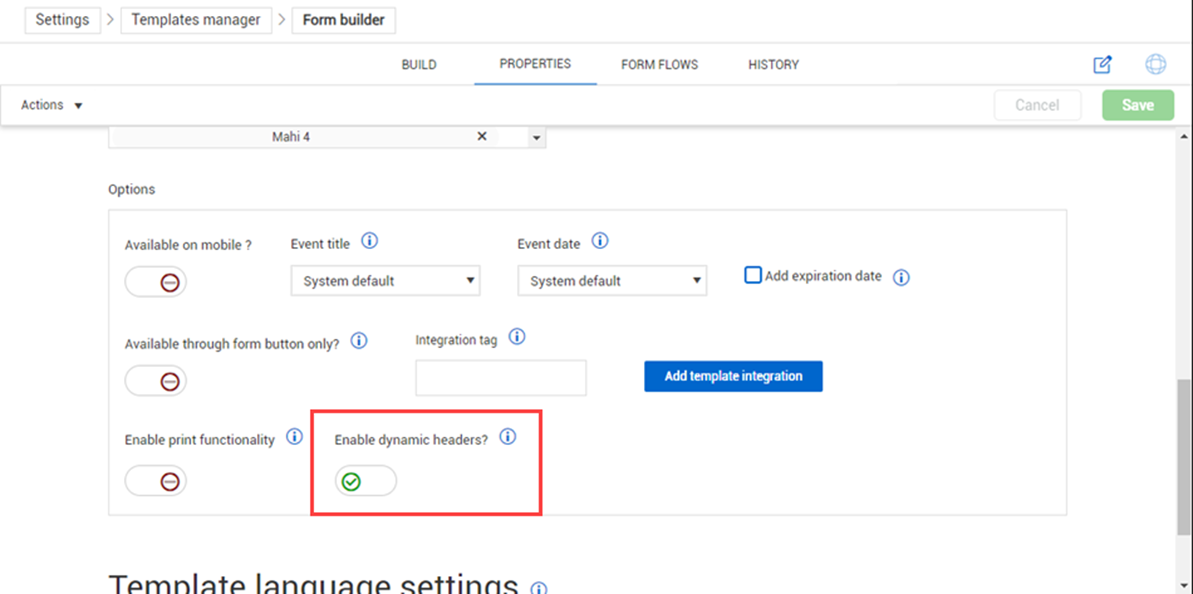Screen dimensions: 1193x594
Task: Click the edit pencil icon at top right
Action: [x=1102, y=65]
